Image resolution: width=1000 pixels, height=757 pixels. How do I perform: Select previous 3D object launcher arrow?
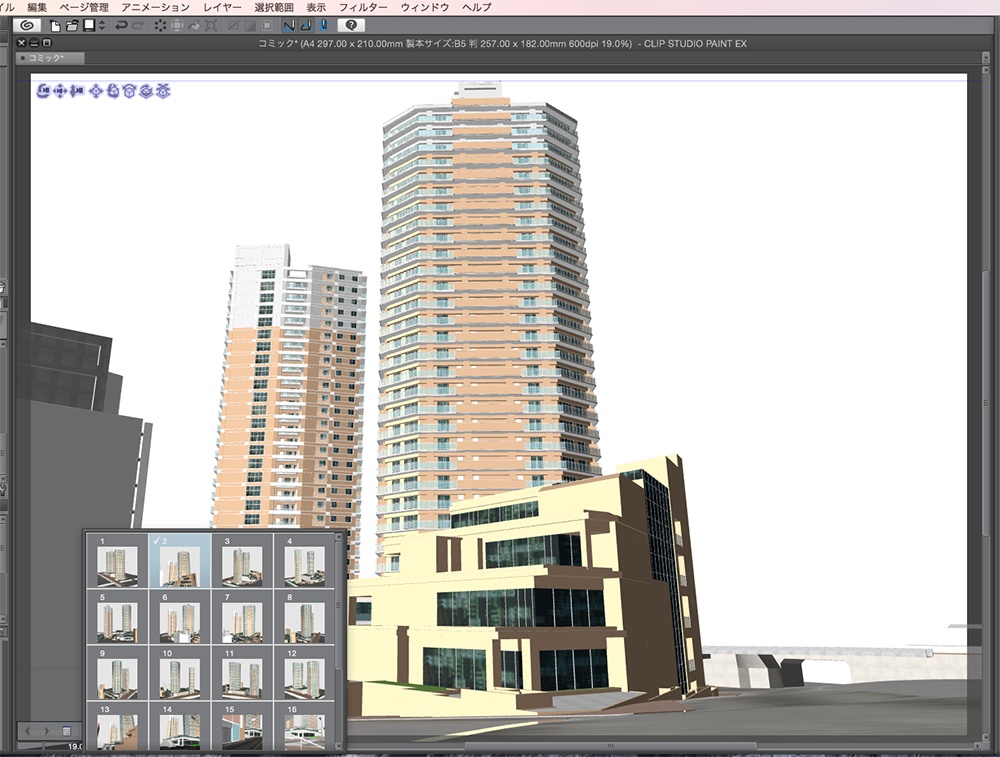29,731
